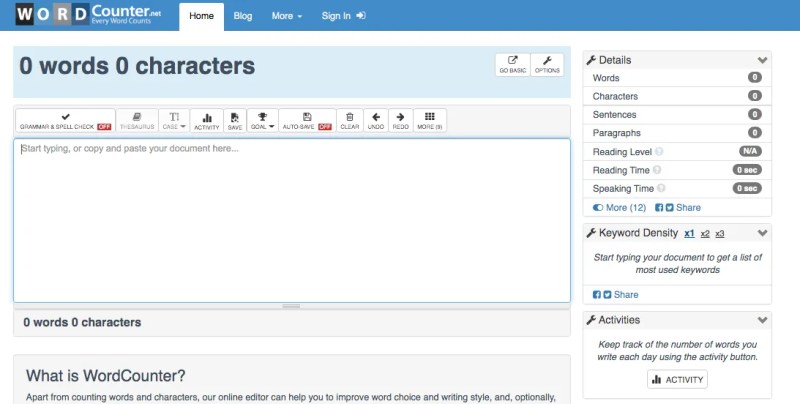The height and width of the screenshot is (404, 800).
Task: Collapse the Details panel chevron
Action: [x=762, y=60]
